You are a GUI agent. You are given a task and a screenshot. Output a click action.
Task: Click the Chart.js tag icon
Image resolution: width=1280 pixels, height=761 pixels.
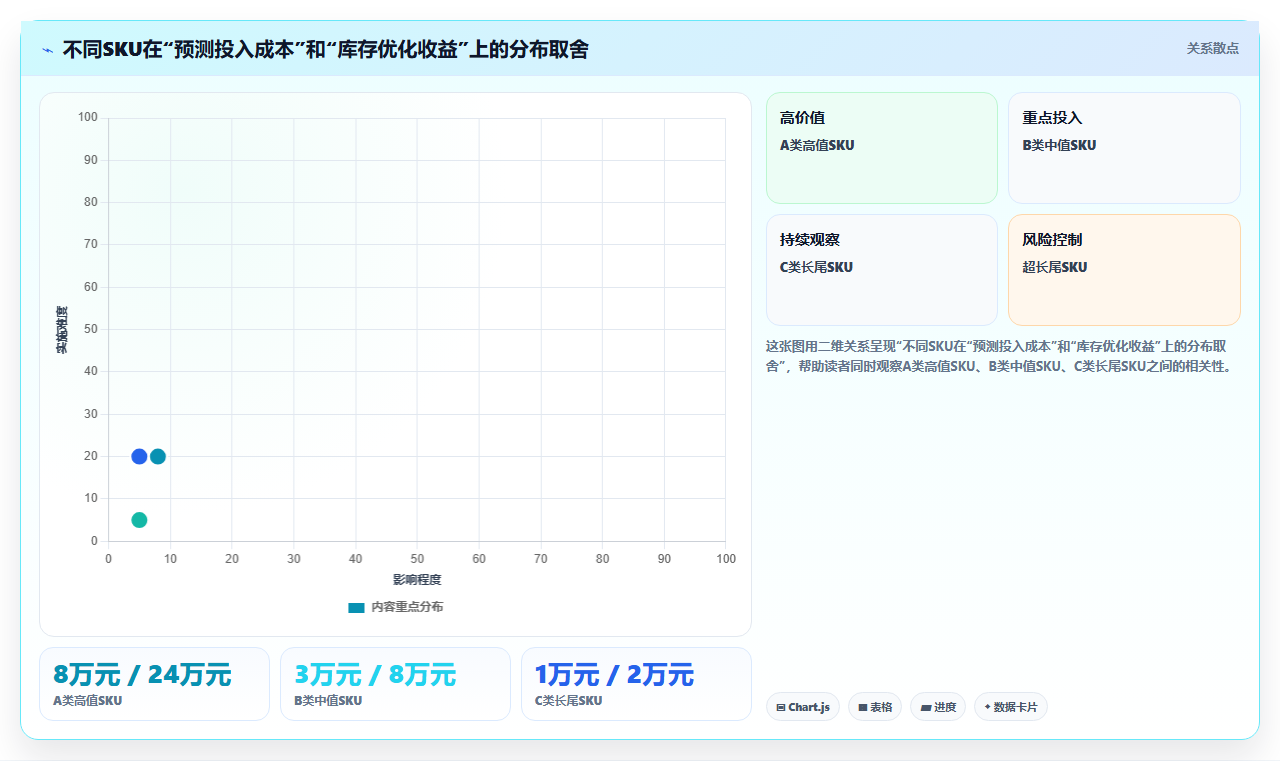781,708
